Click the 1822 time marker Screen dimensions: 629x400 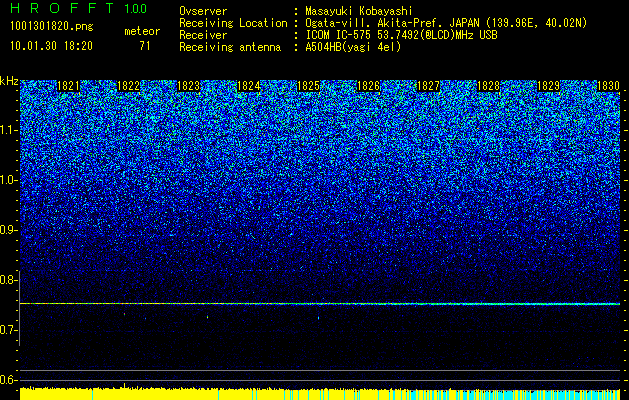[128, 86]
